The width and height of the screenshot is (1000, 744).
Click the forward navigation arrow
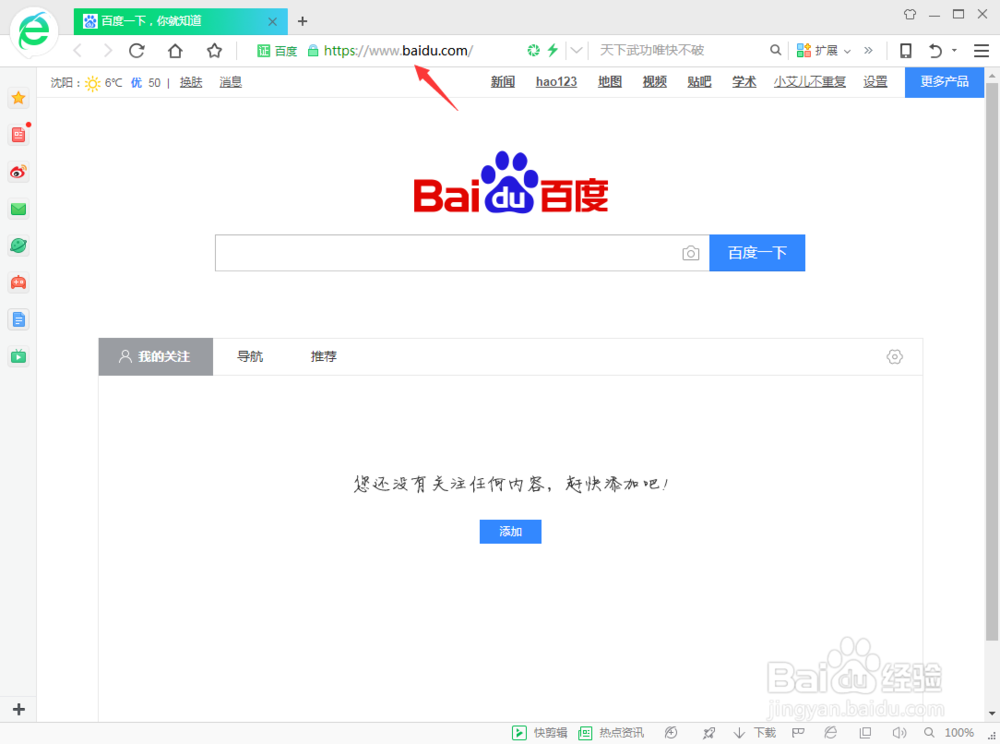click(x=107, y=50)
